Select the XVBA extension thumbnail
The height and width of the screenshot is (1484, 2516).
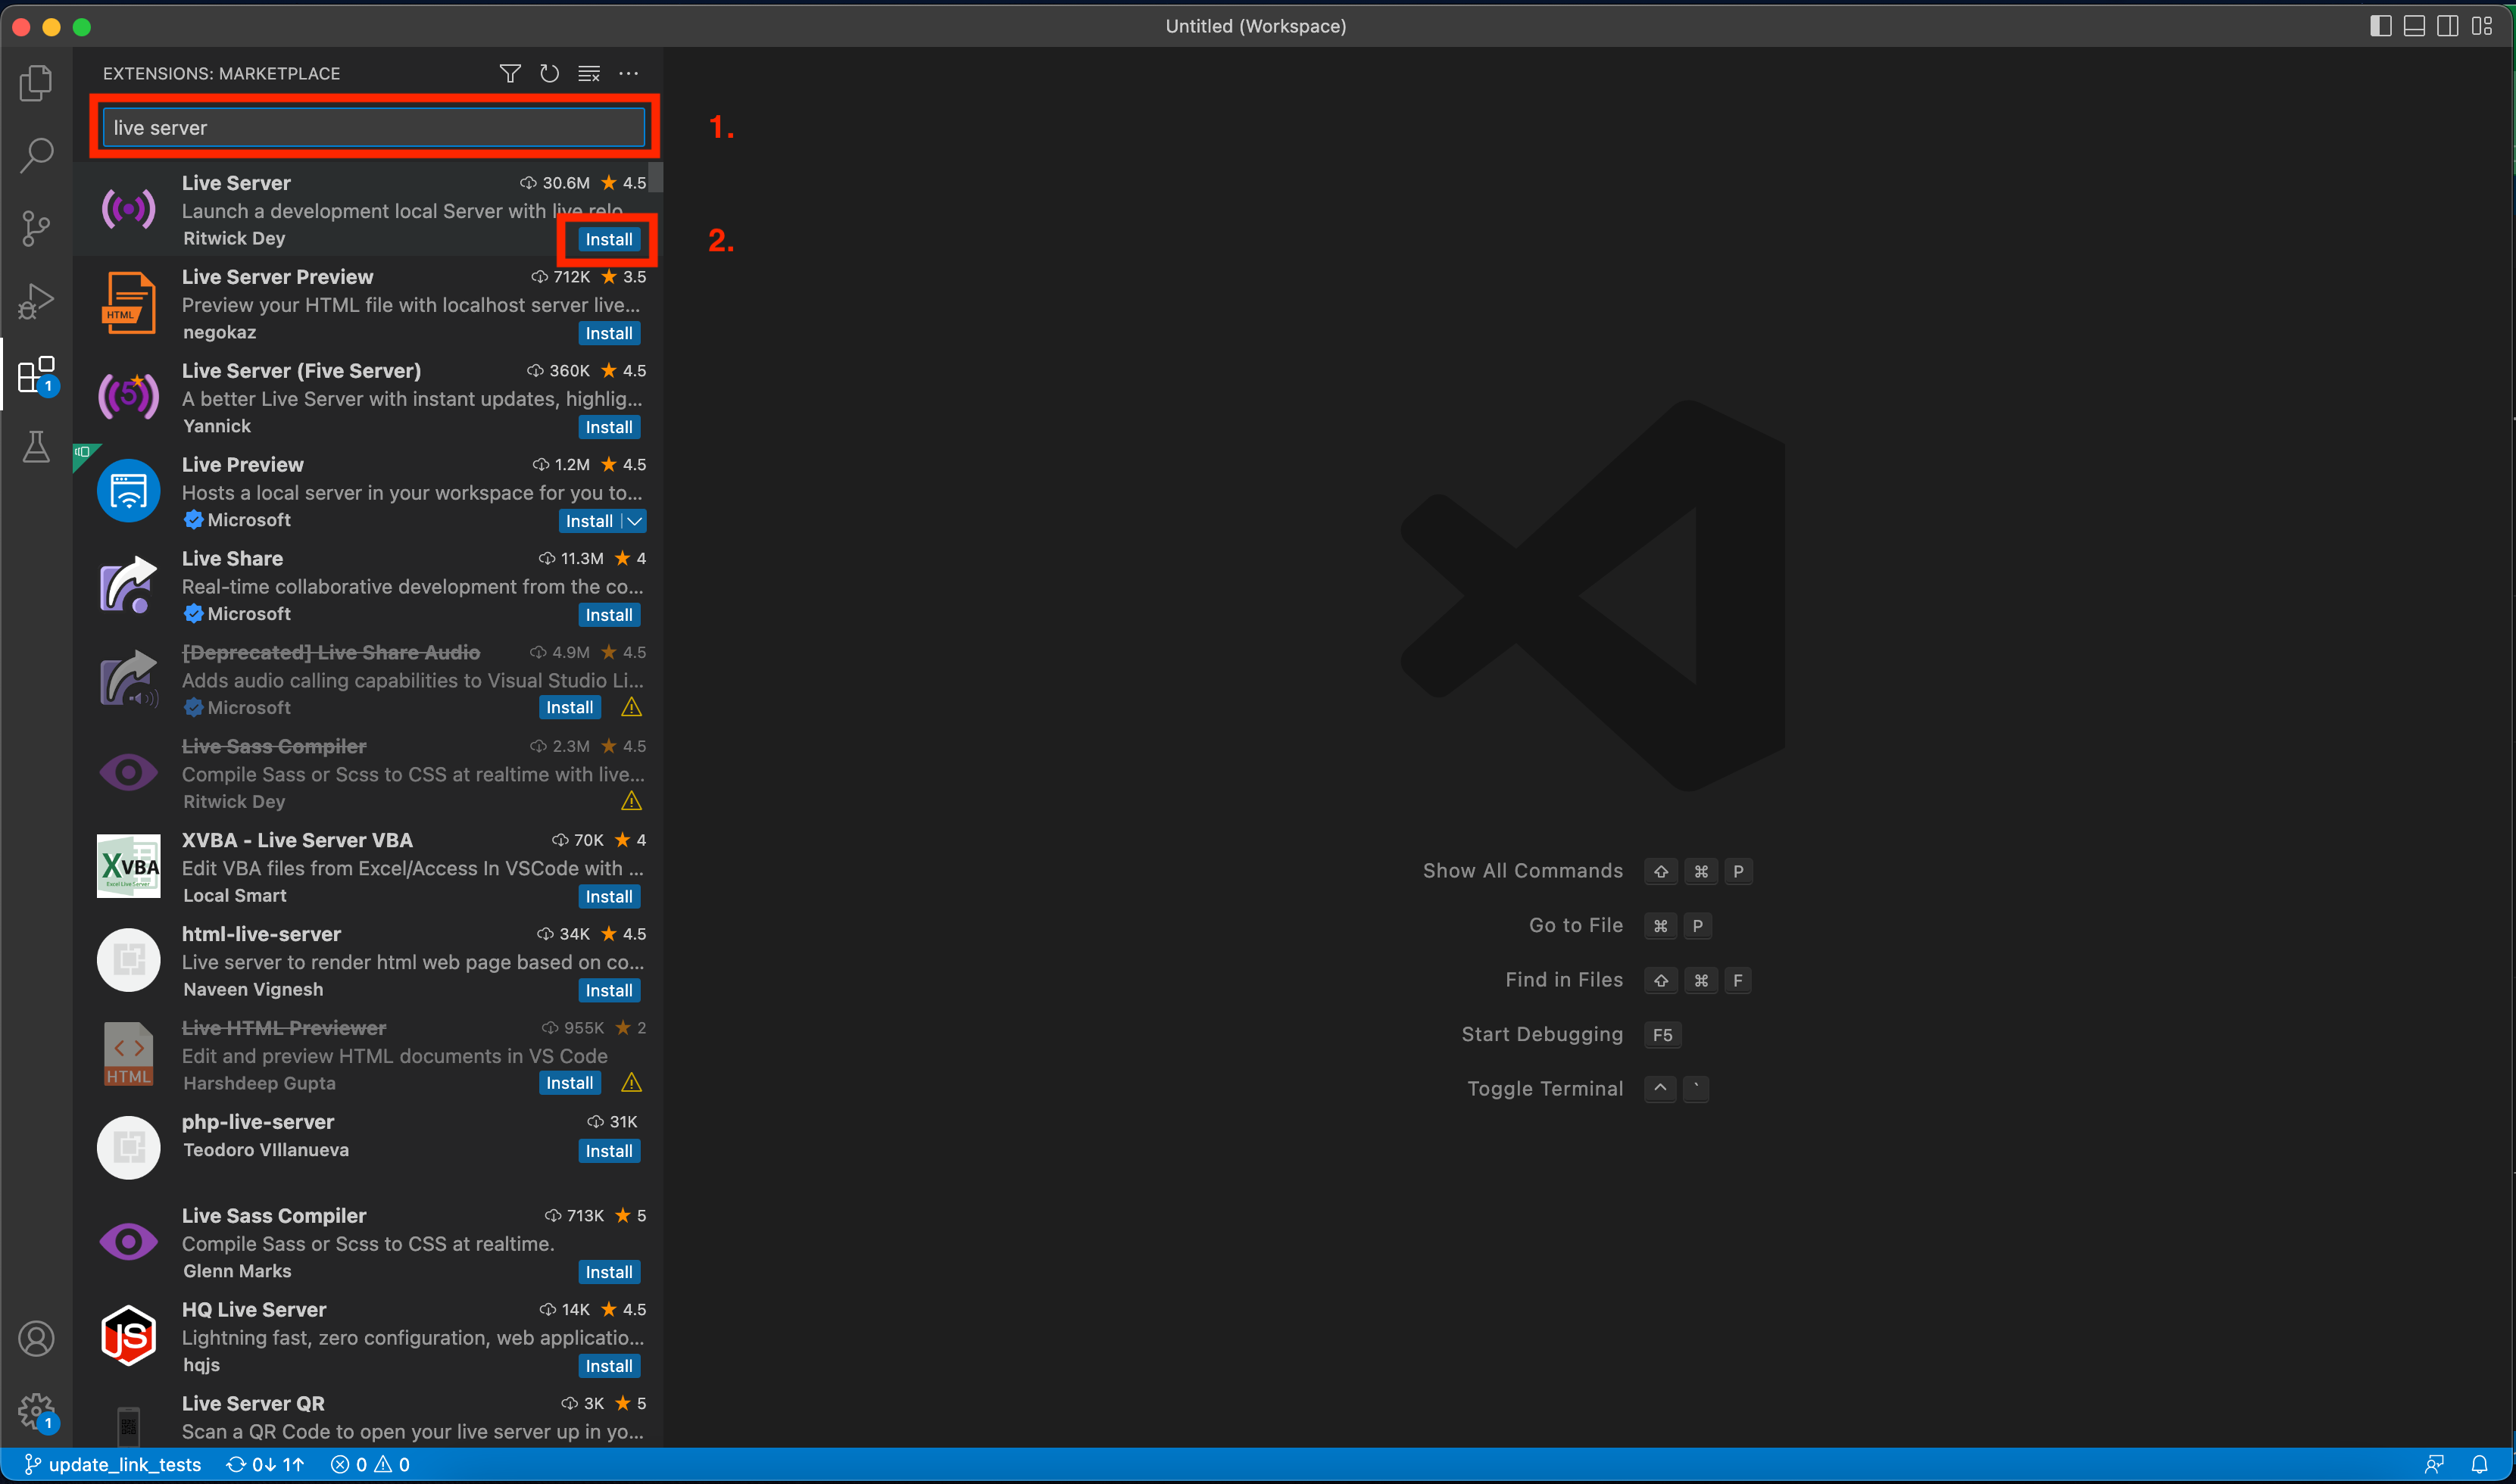[x=128, y=866]
